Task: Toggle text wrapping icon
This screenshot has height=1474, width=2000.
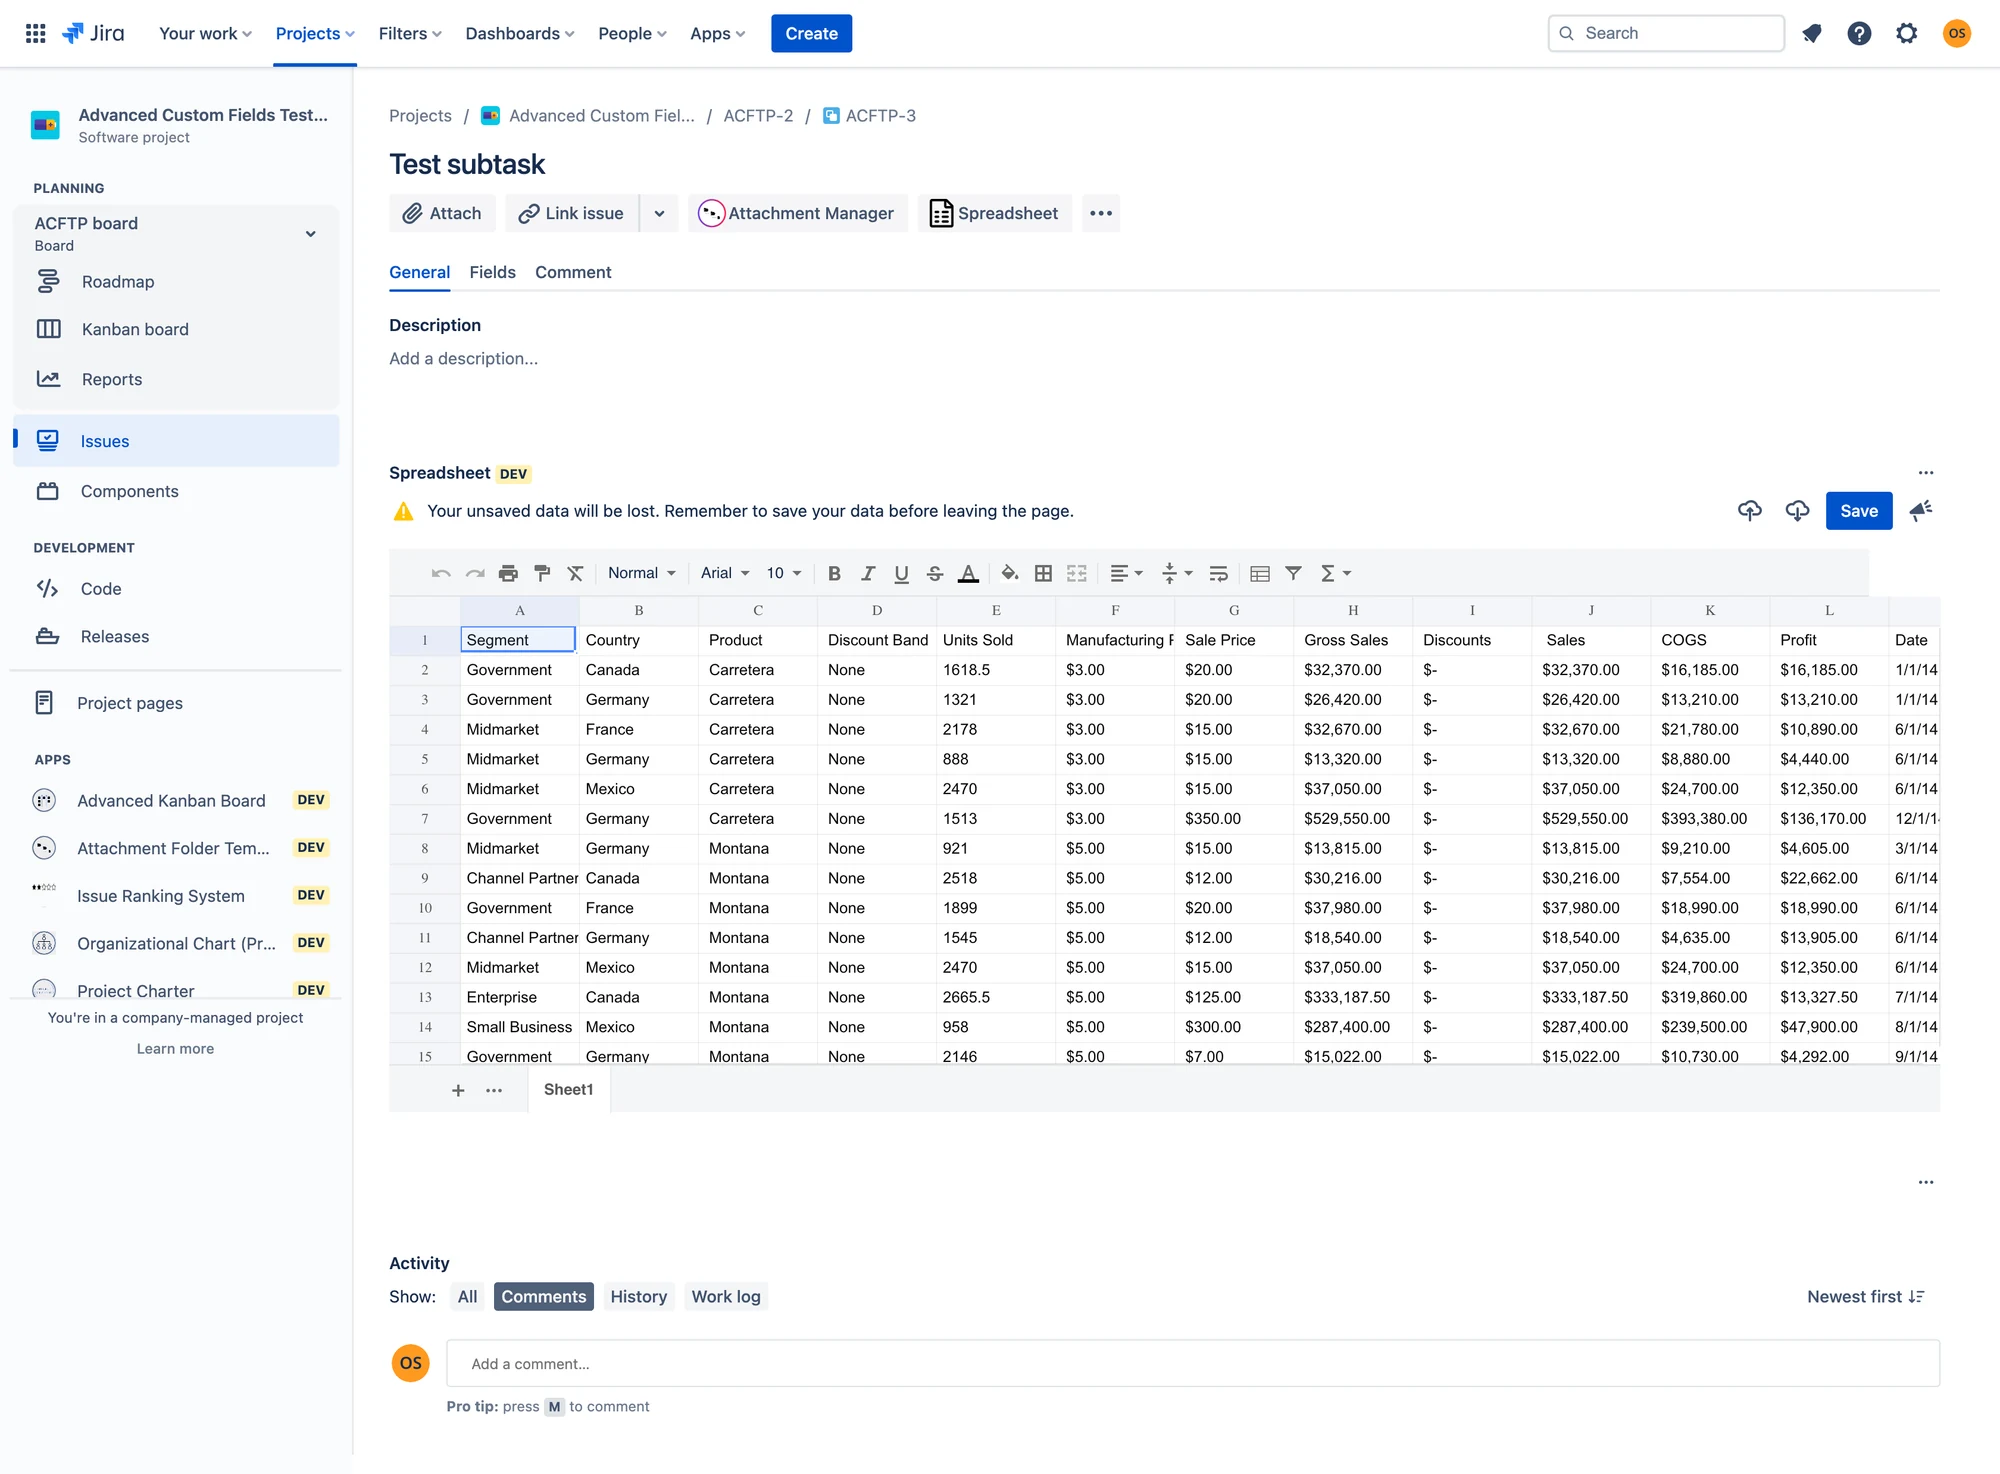Action: (1218, 573)
